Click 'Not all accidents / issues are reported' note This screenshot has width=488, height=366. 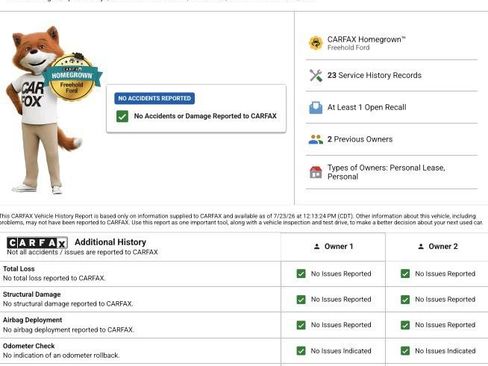pyautogui.click(x=82, y=252)
